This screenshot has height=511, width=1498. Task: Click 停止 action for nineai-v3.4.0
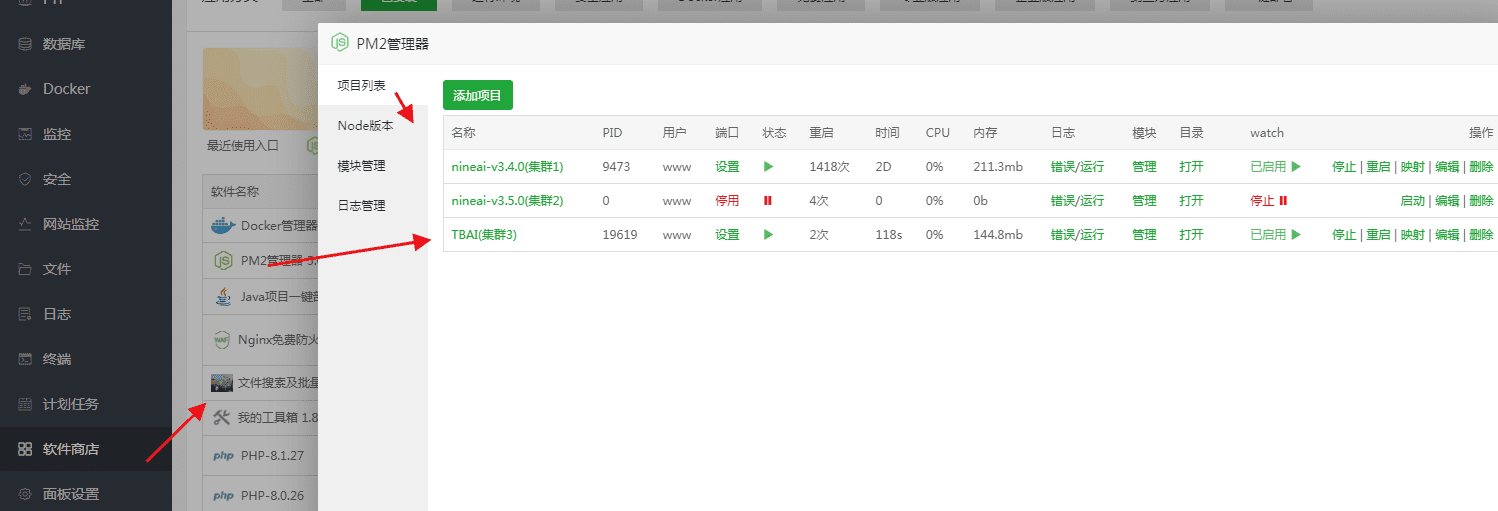click(1344, 167)
